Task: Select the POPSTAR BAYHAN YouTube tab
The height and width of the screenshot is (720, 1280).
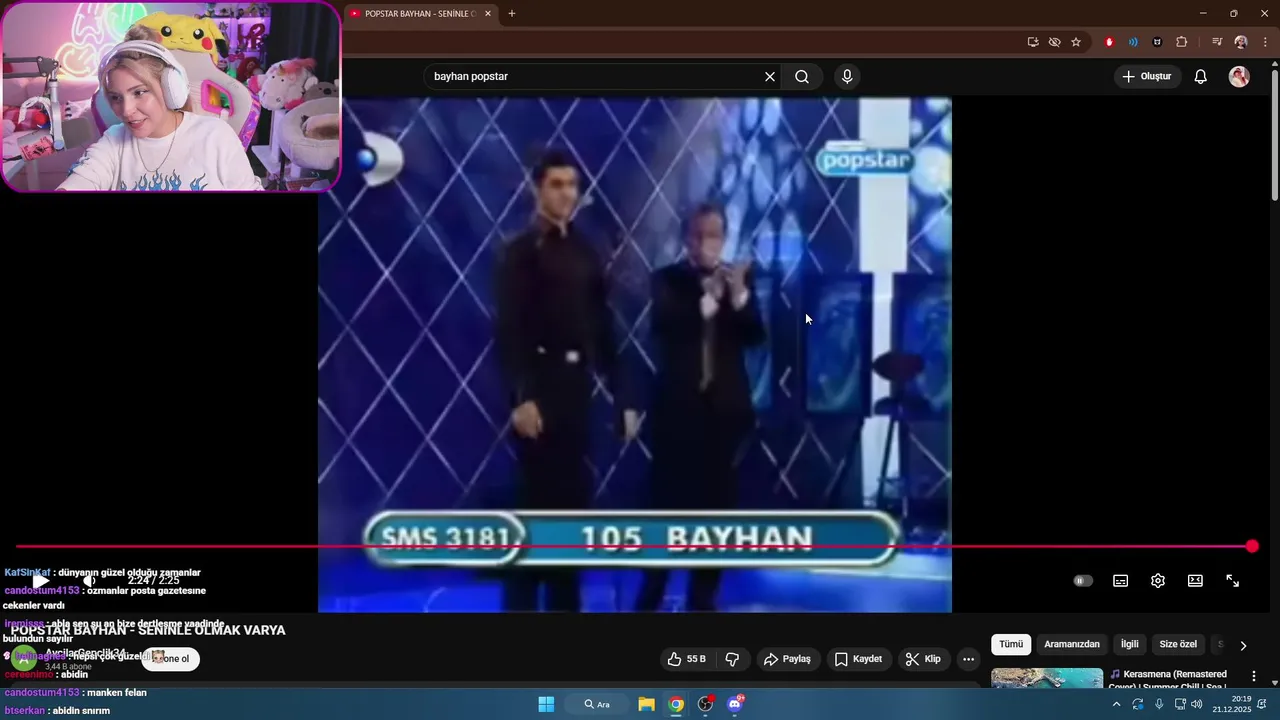Action: (420, 14)
